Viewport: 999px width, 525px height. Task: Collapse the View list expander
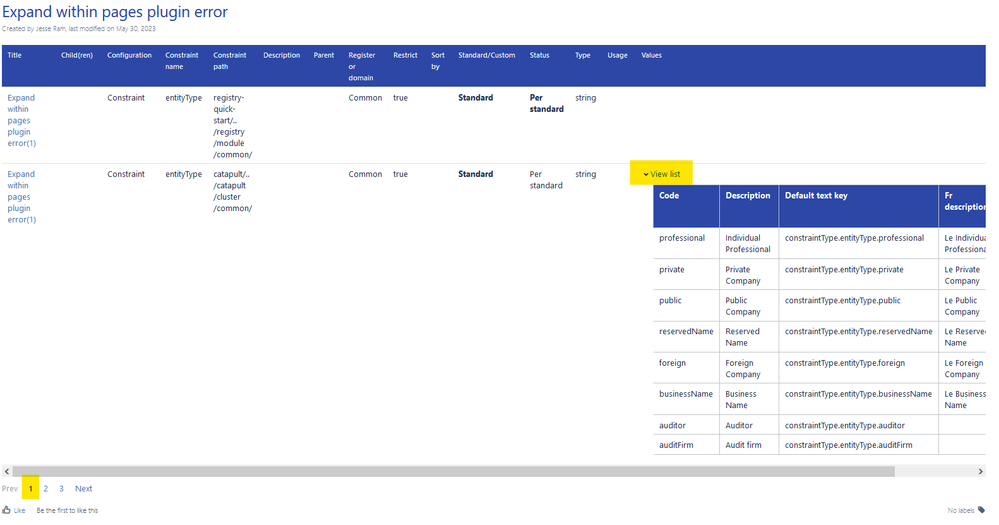coord(661,174)
